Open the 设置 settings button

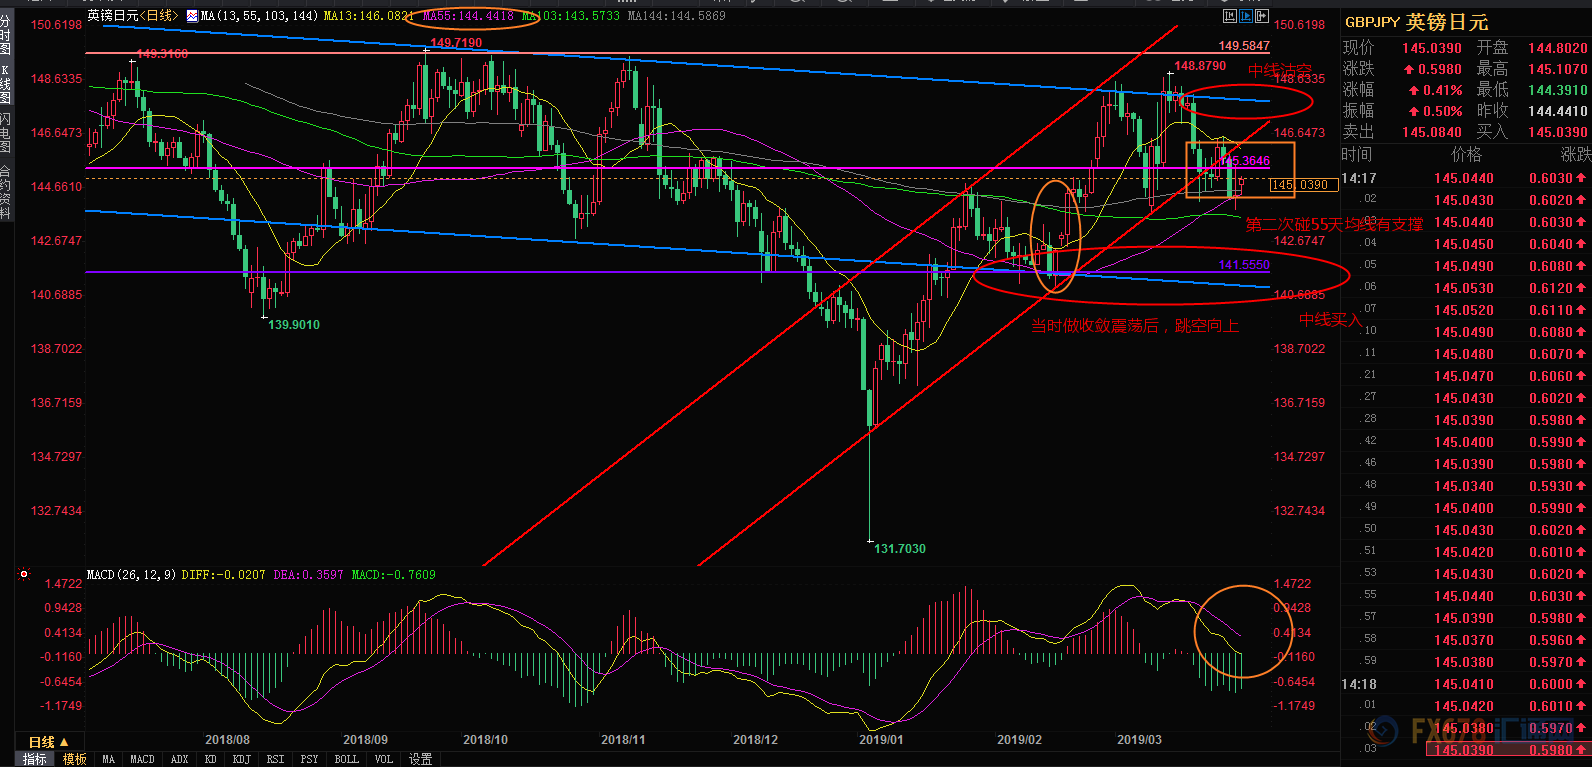(x=420, y=759)
